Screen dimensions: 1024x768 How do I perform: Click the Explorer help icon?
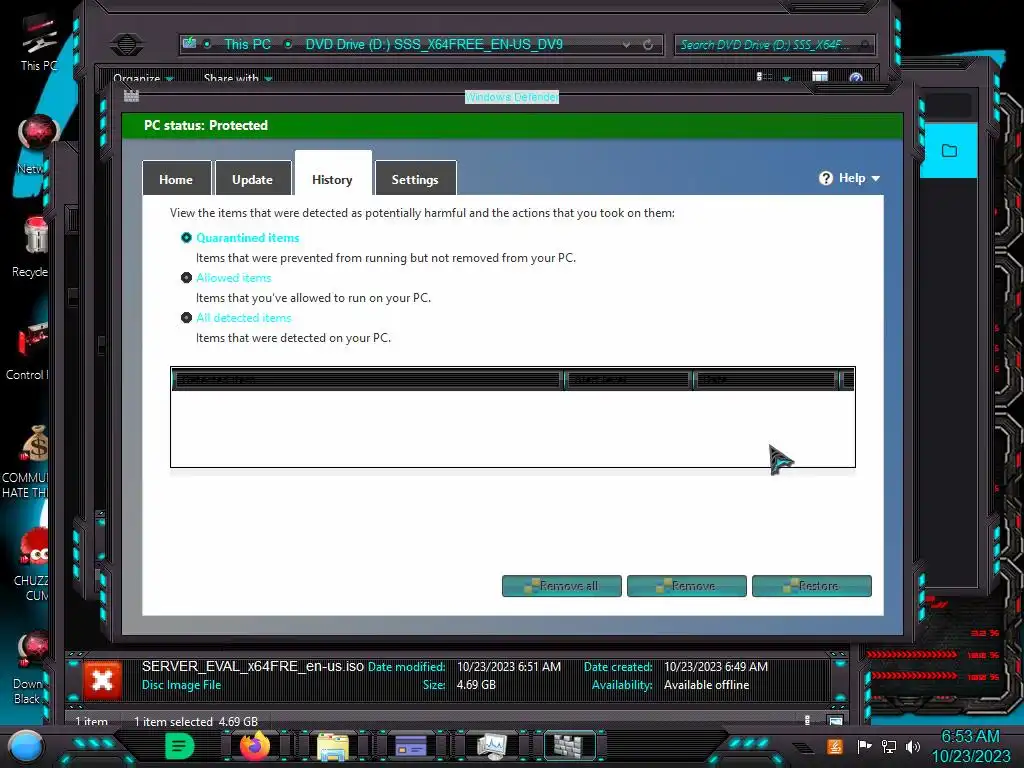pyautogui.click(x=856, y=78)
